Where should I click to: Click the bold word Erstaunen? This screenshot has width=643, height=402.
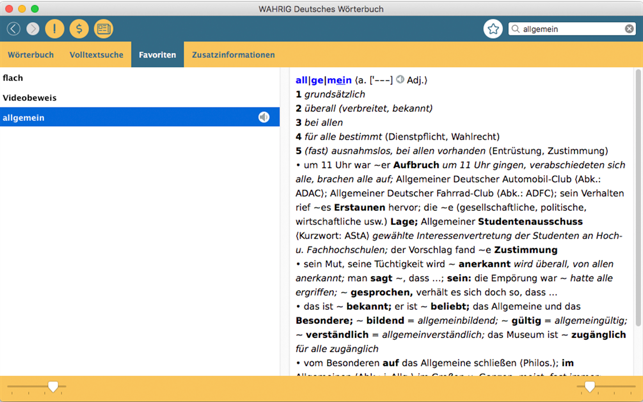(x=360, y=208)
